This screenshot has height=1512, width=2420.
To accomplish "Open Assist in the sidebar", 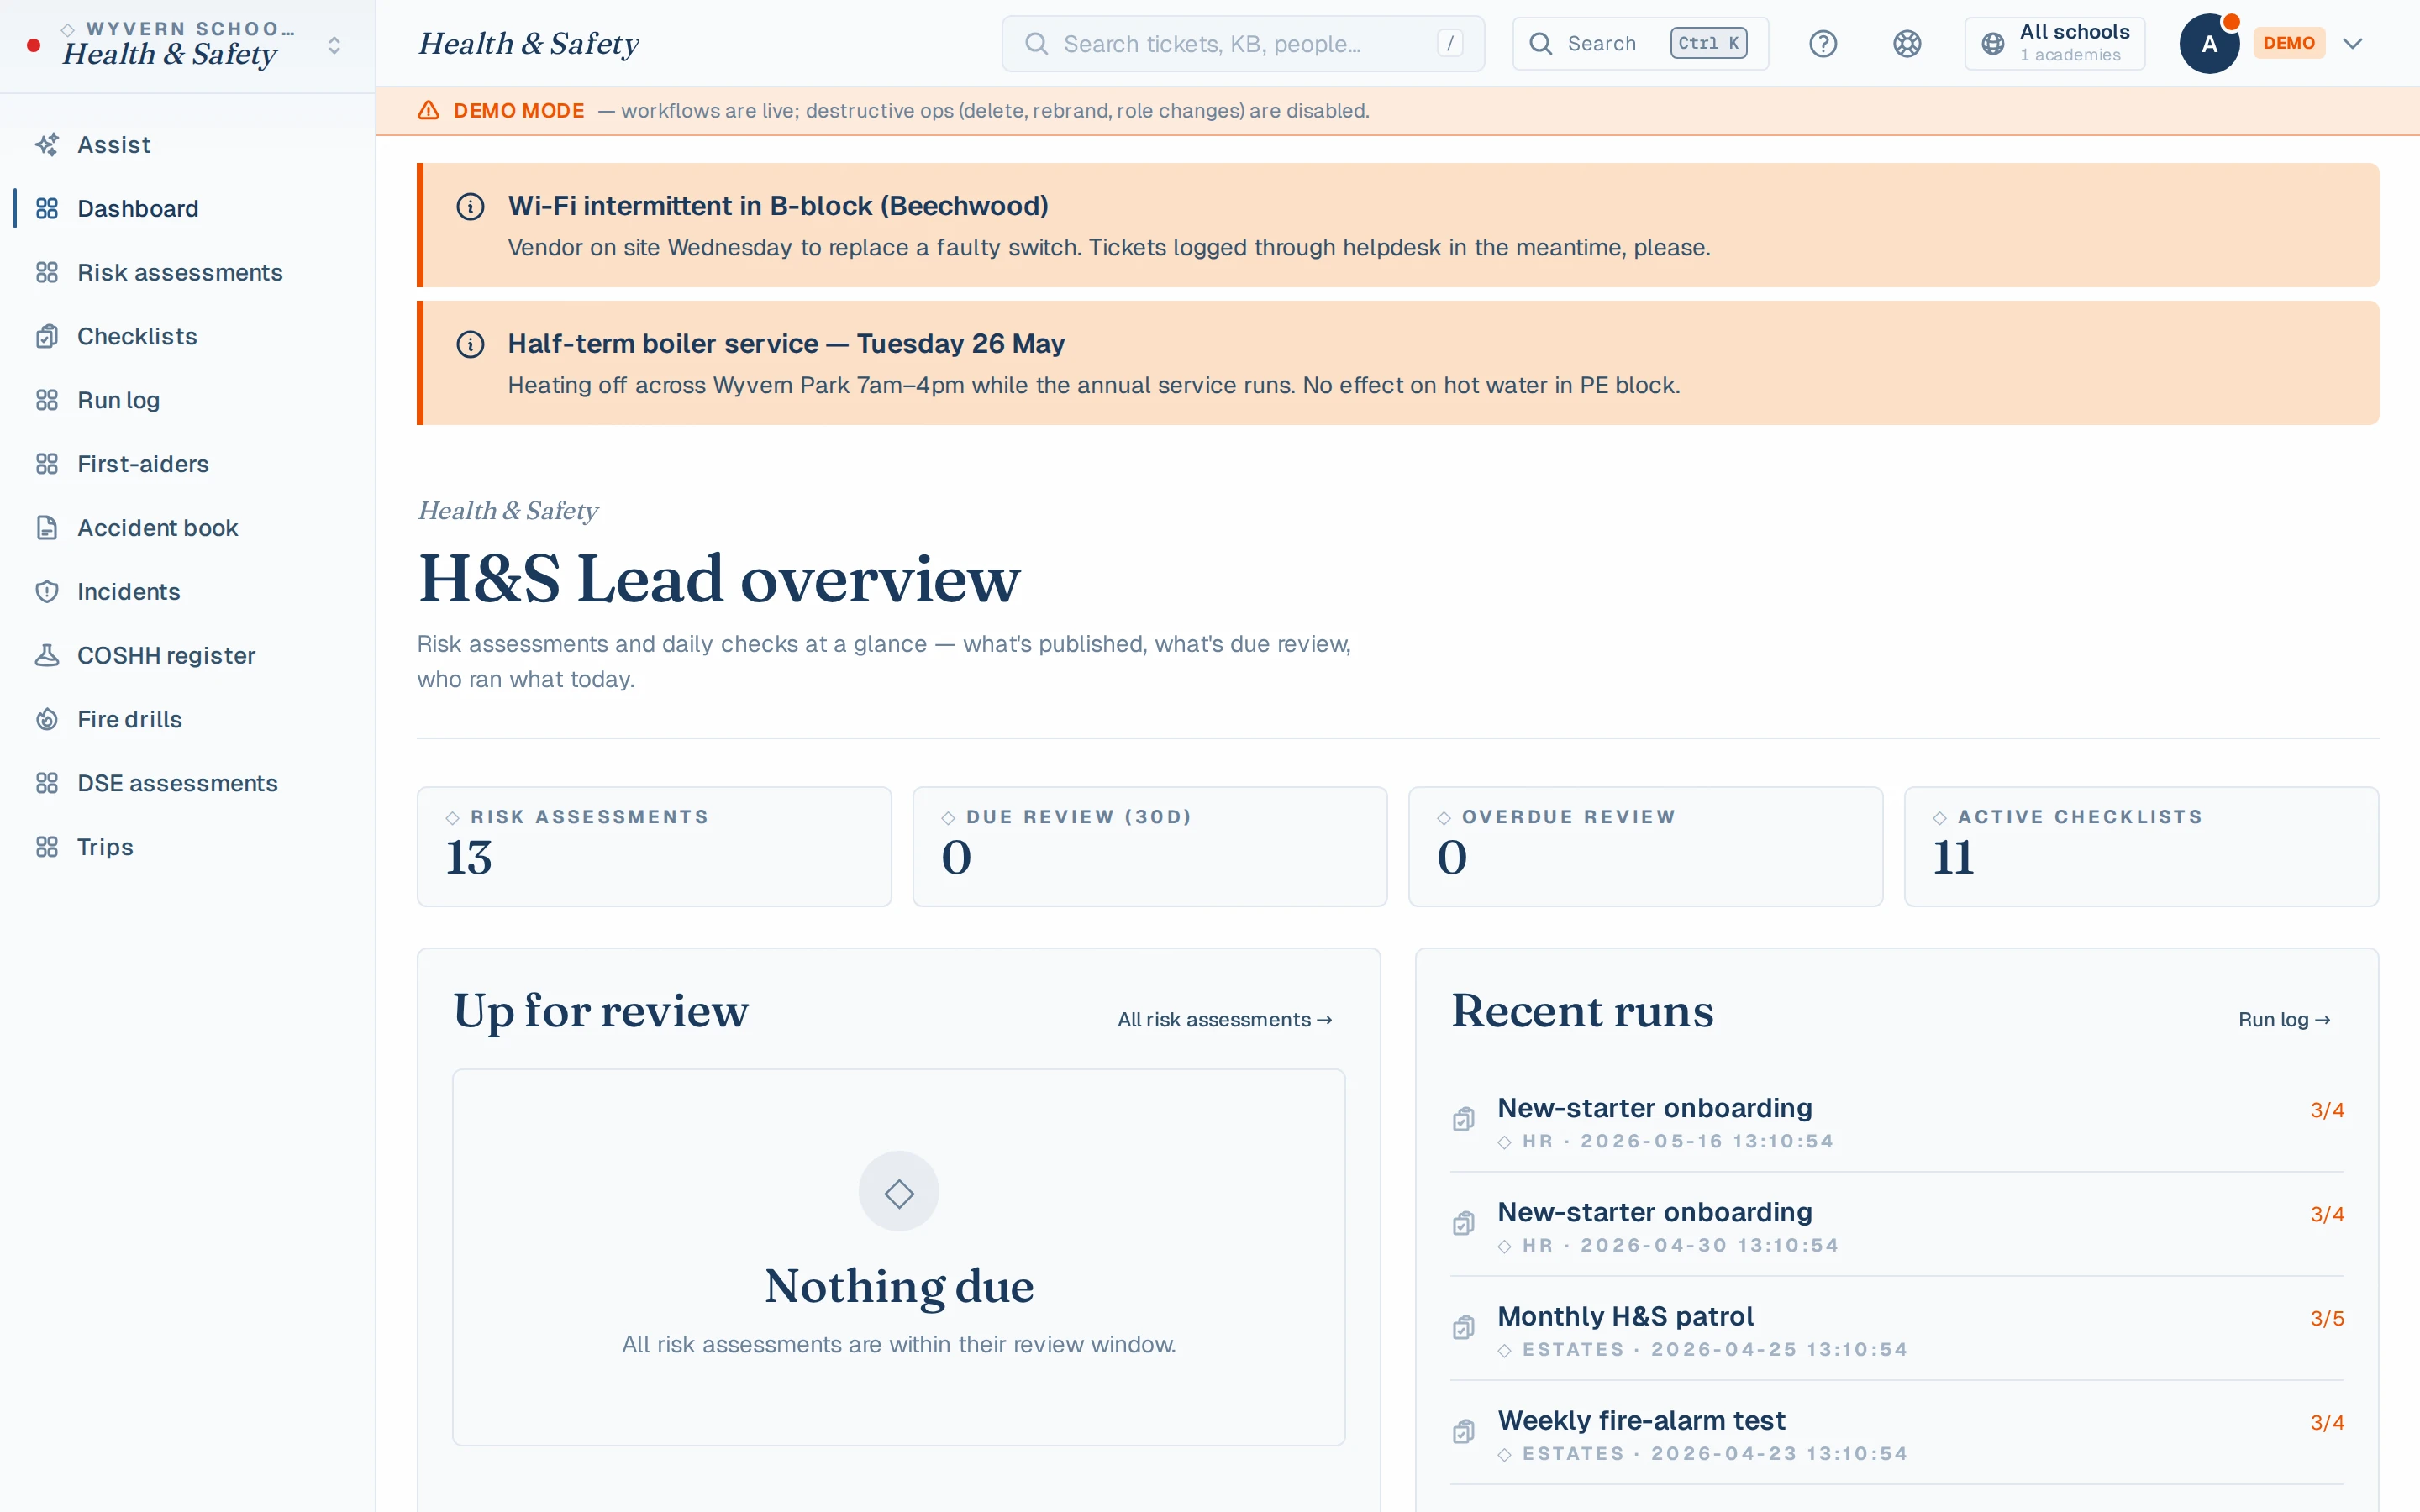I will point(188,145).
